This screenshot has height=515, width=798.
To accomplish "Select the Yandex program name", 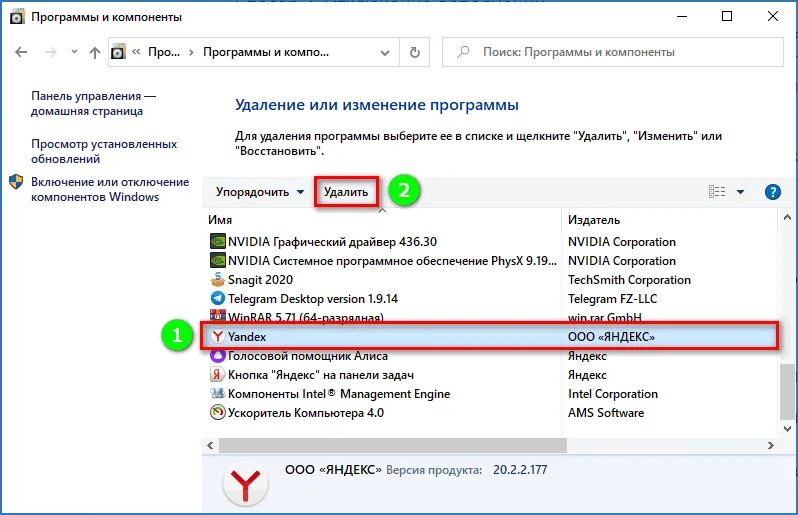I will pos(247,337).
